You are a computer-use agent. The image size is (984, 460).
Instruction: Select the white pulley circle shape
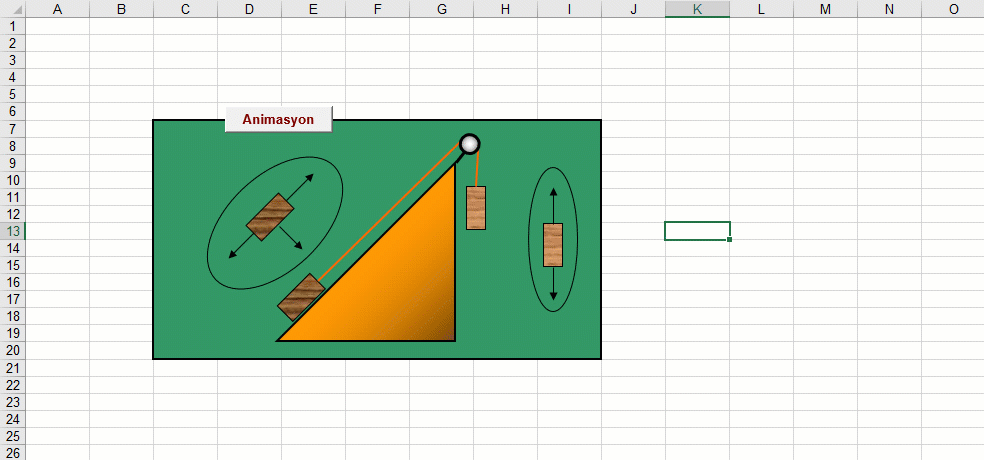[469, 144]
